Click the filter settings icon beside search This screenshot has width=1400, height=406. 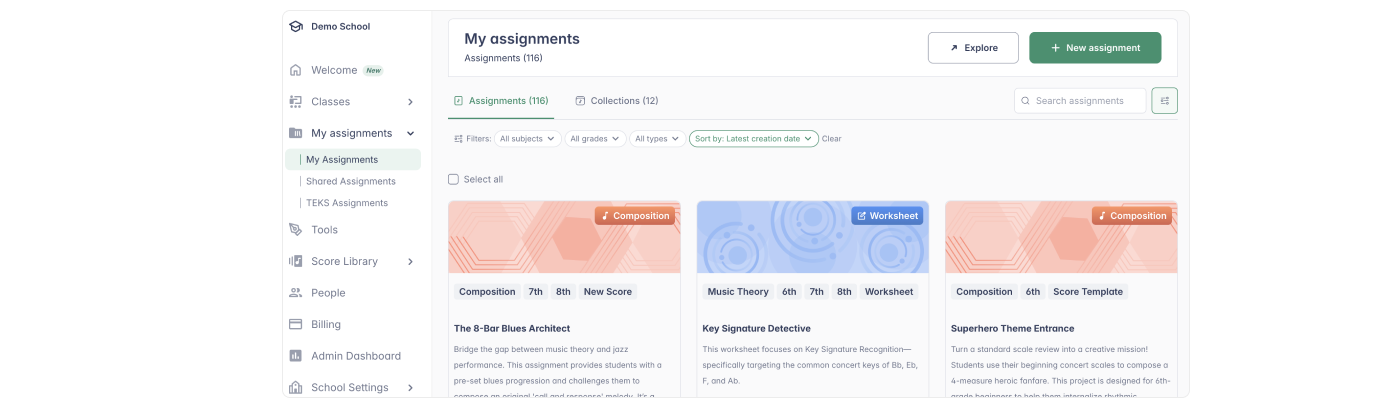[1164, 101]
